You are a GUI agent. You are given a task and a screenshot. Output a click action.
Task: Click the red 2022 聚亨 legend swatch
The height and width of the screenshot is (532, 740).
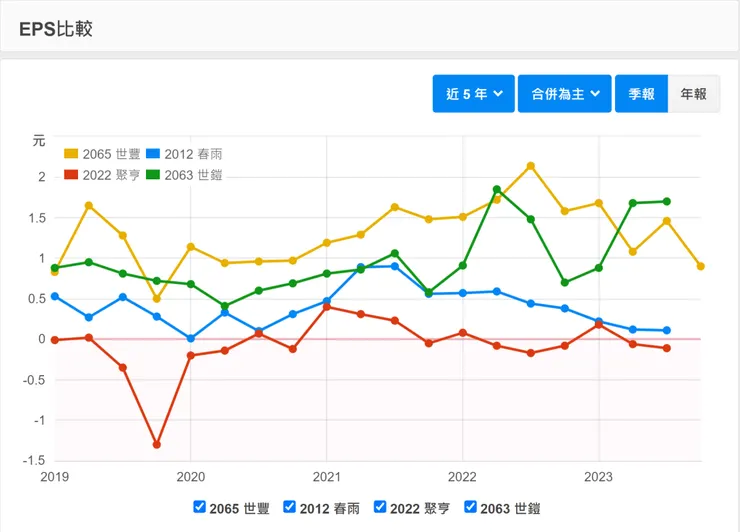coord(71,175)
